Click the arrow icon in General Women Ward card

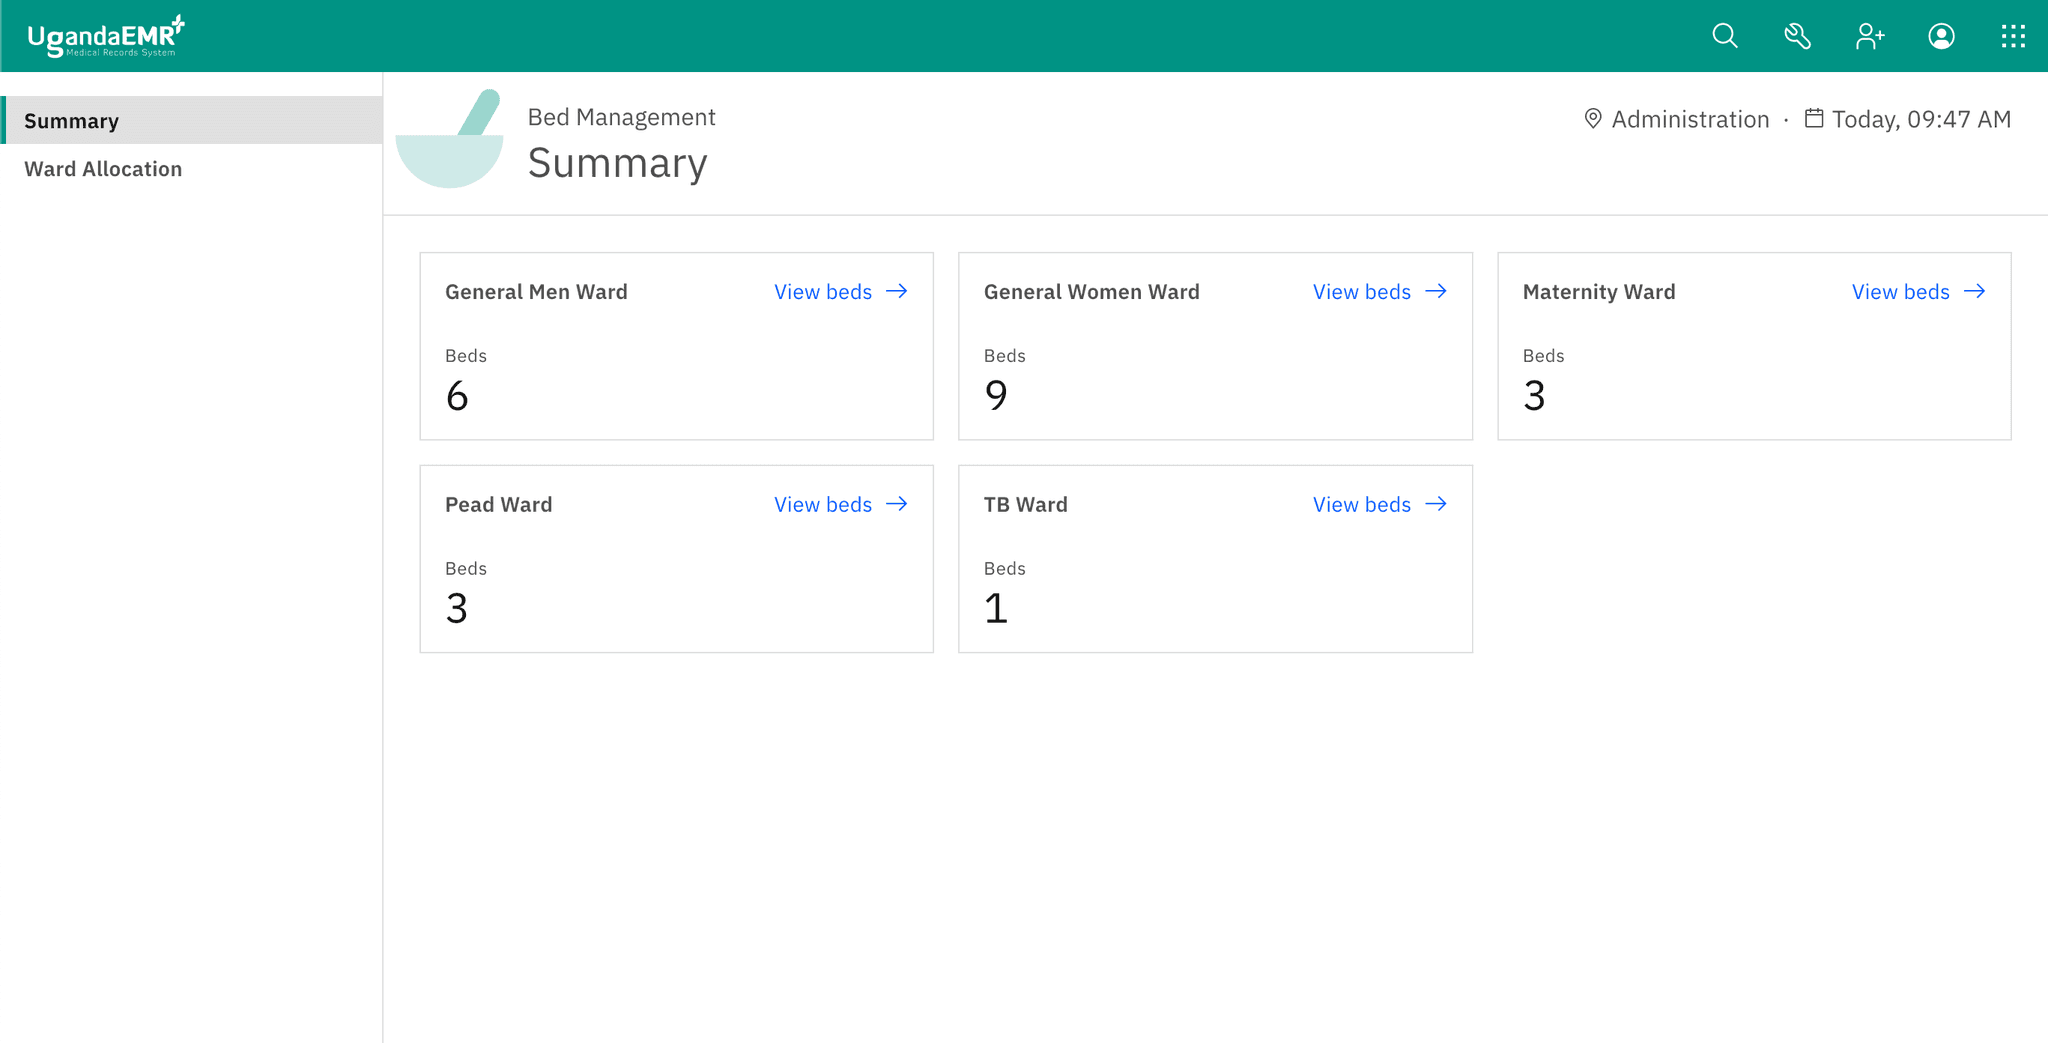coord(1436,291)
